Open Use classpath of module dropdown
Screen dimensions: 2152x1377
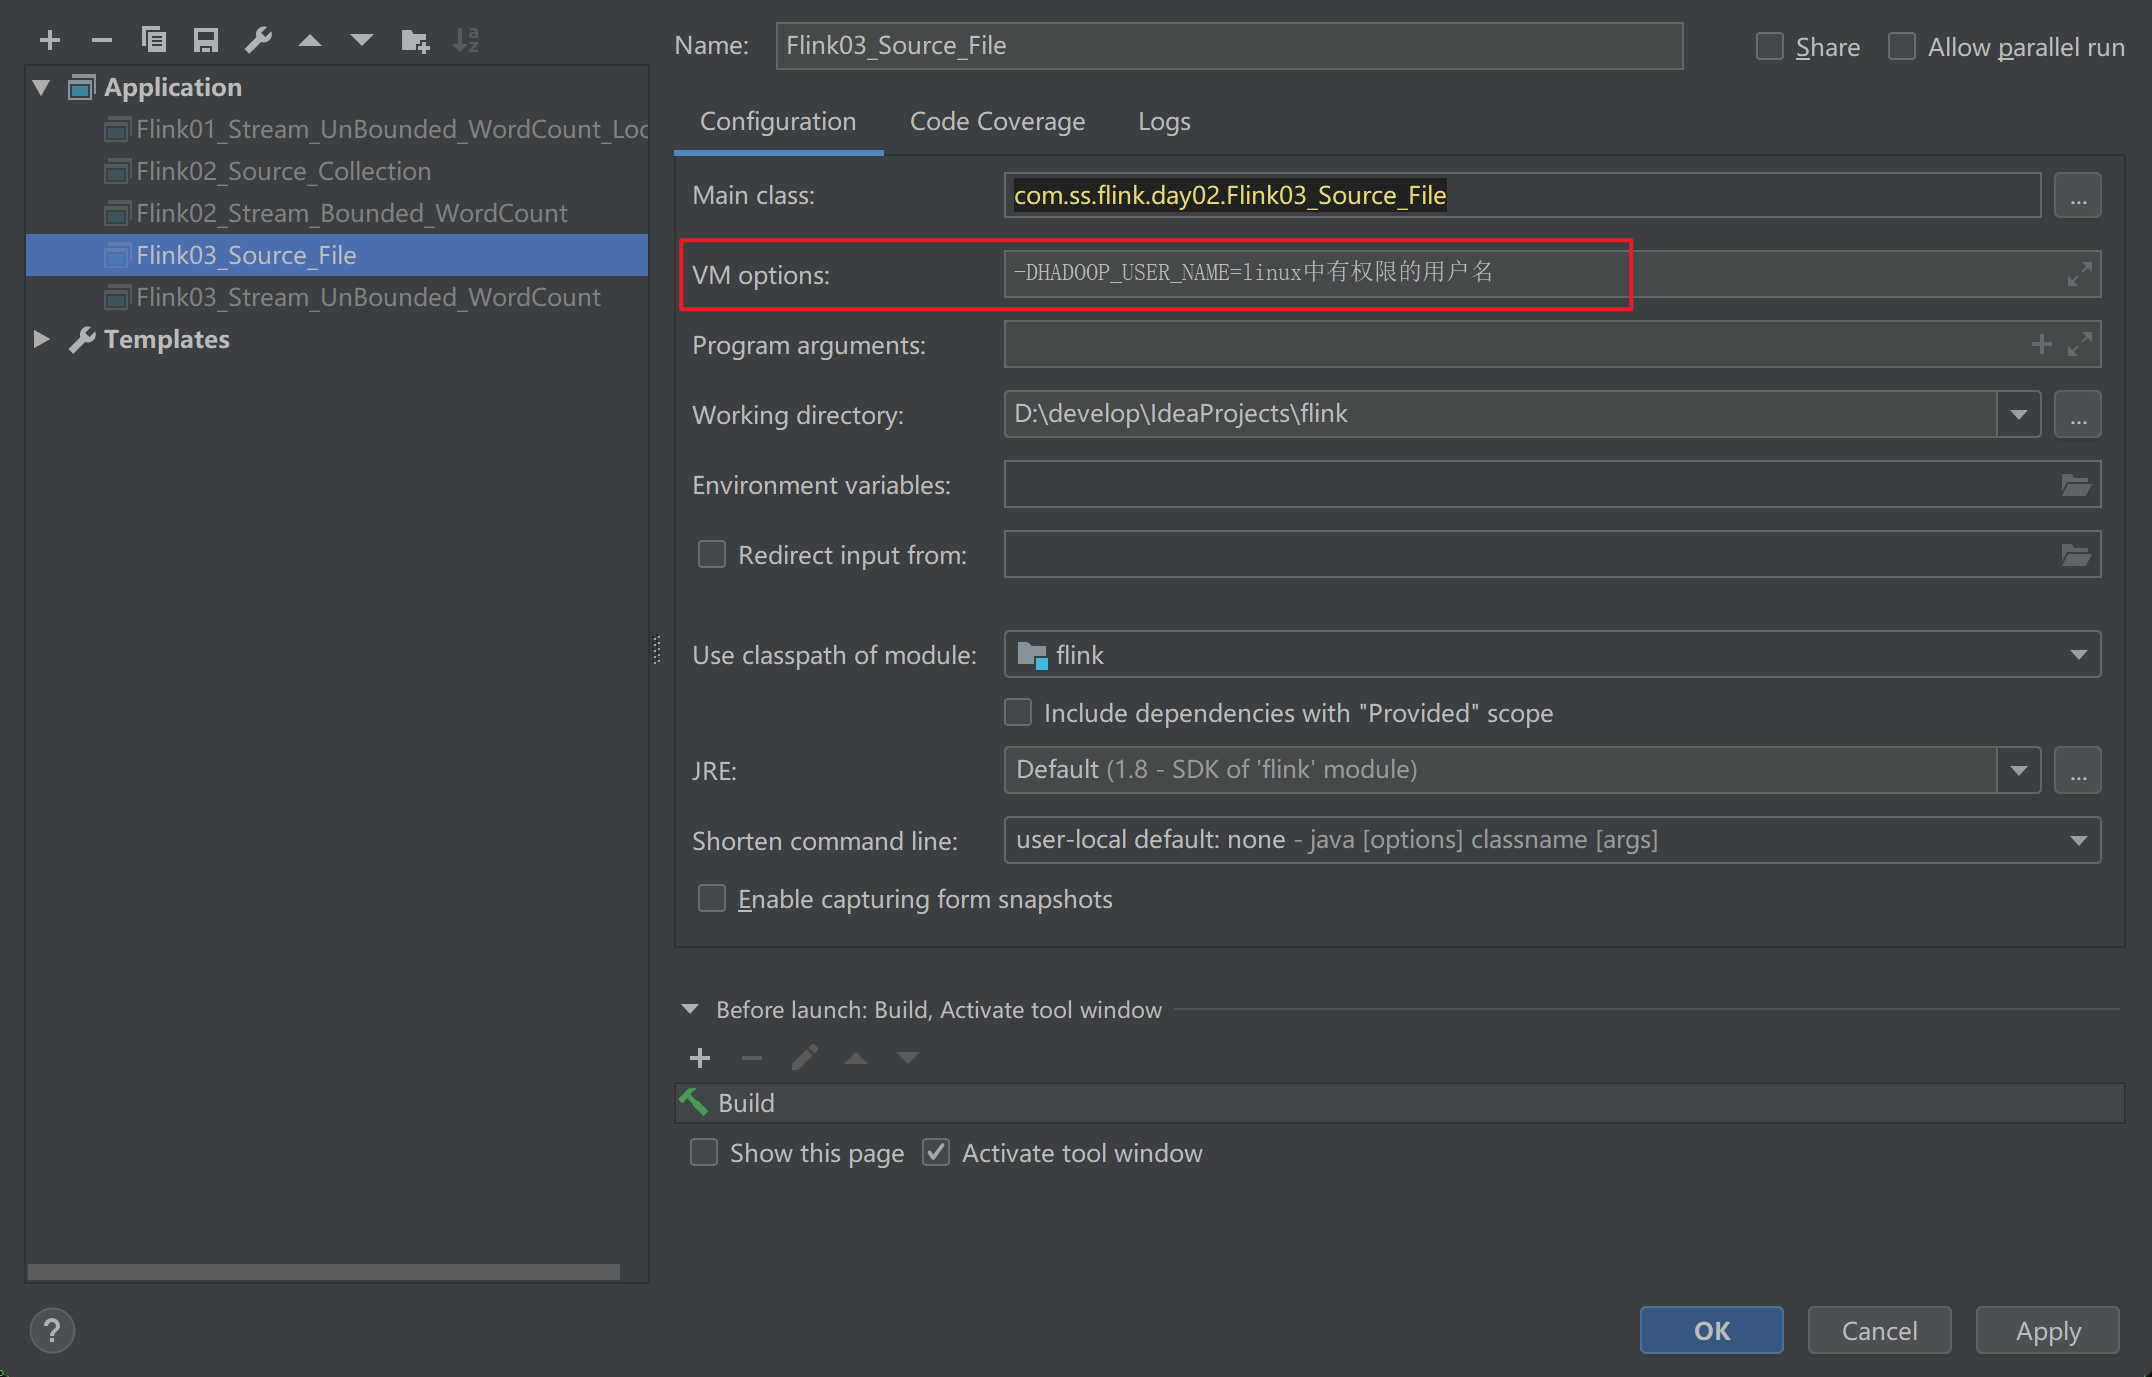click(2079, 655)
